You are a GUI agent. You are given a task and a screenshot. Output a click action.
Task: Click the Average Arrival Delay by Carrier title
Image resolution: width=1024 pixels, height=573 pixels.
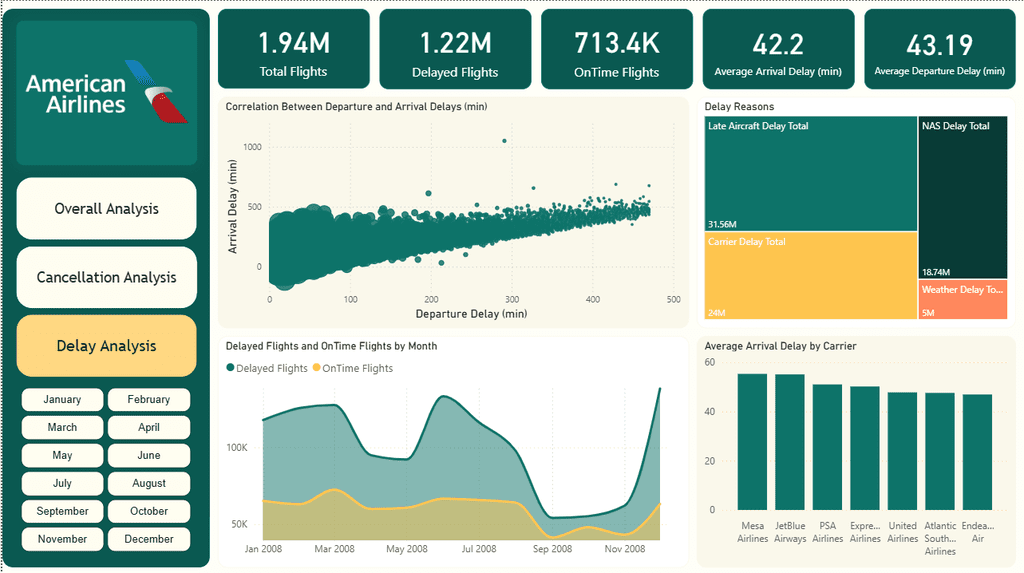coord(780,346)
